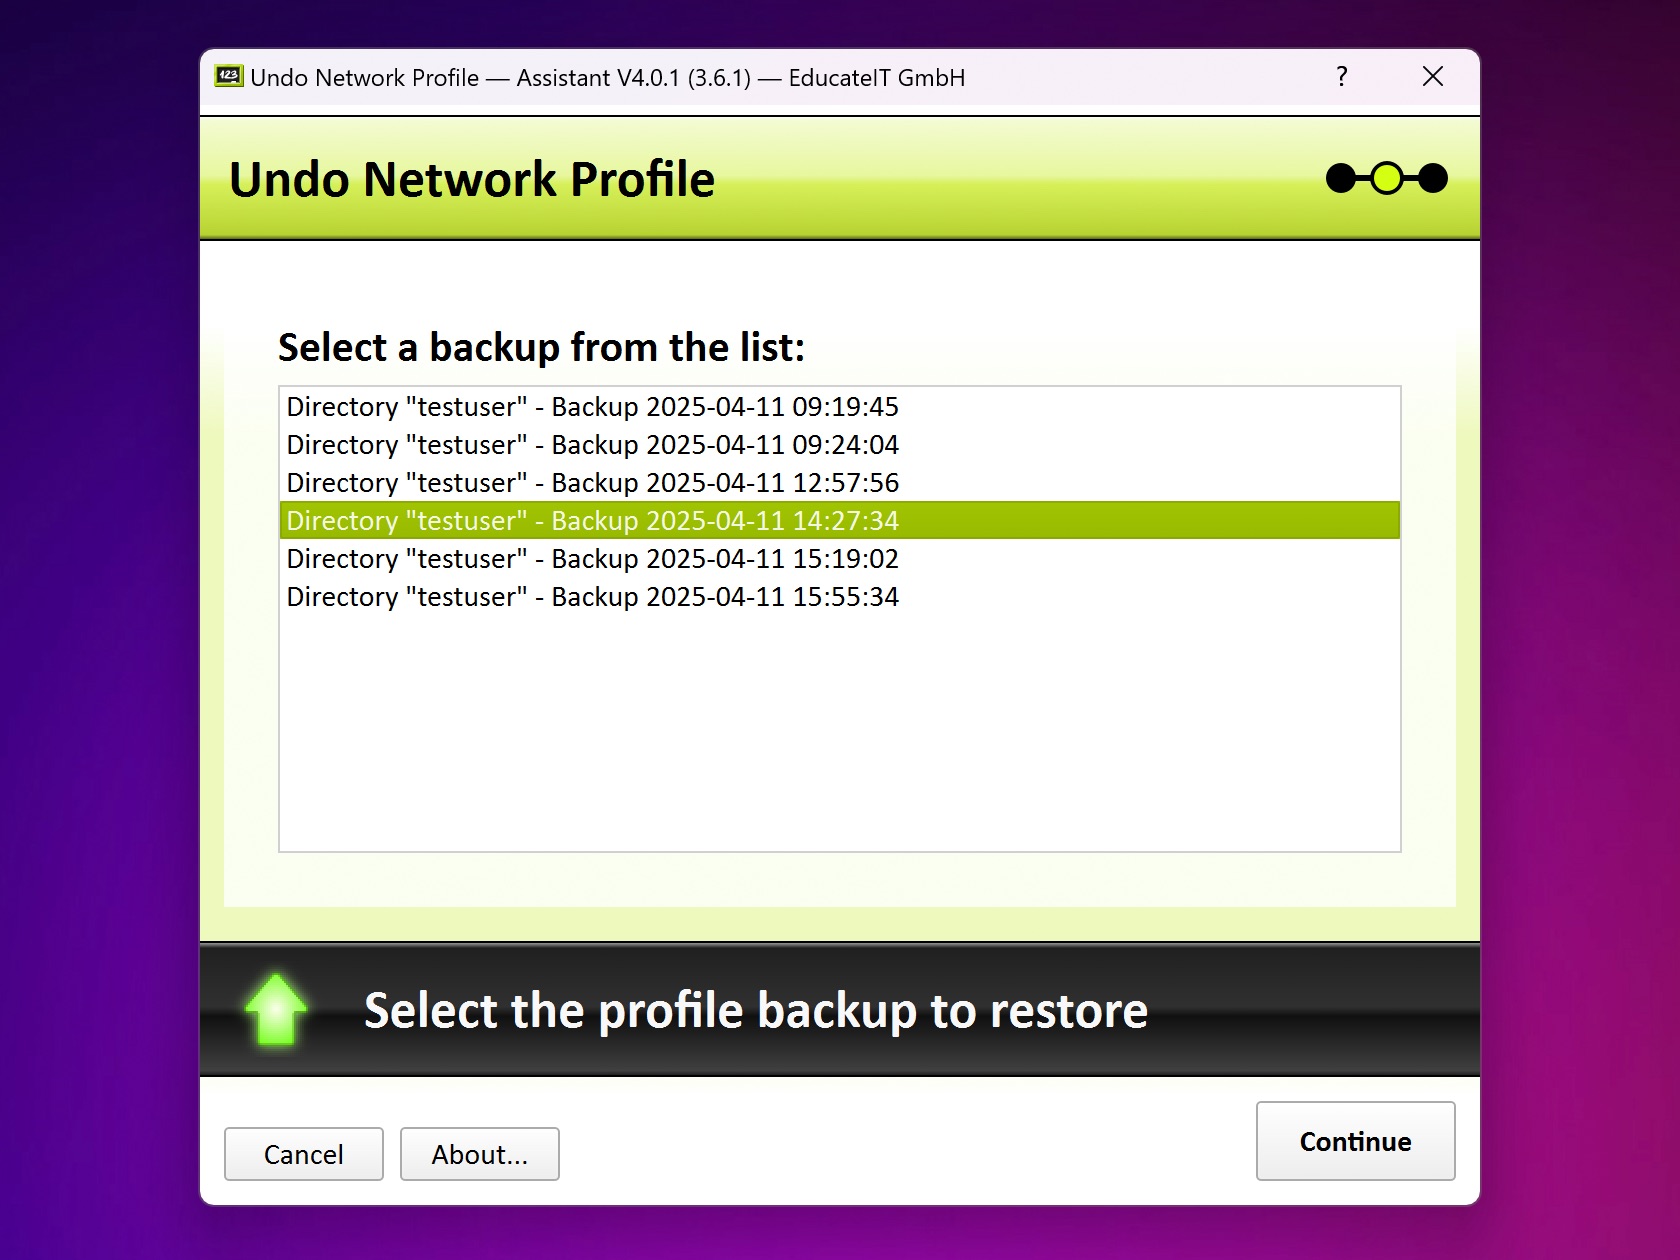
Task: Click the last black step dot
Action: [x=1433, y=179]
